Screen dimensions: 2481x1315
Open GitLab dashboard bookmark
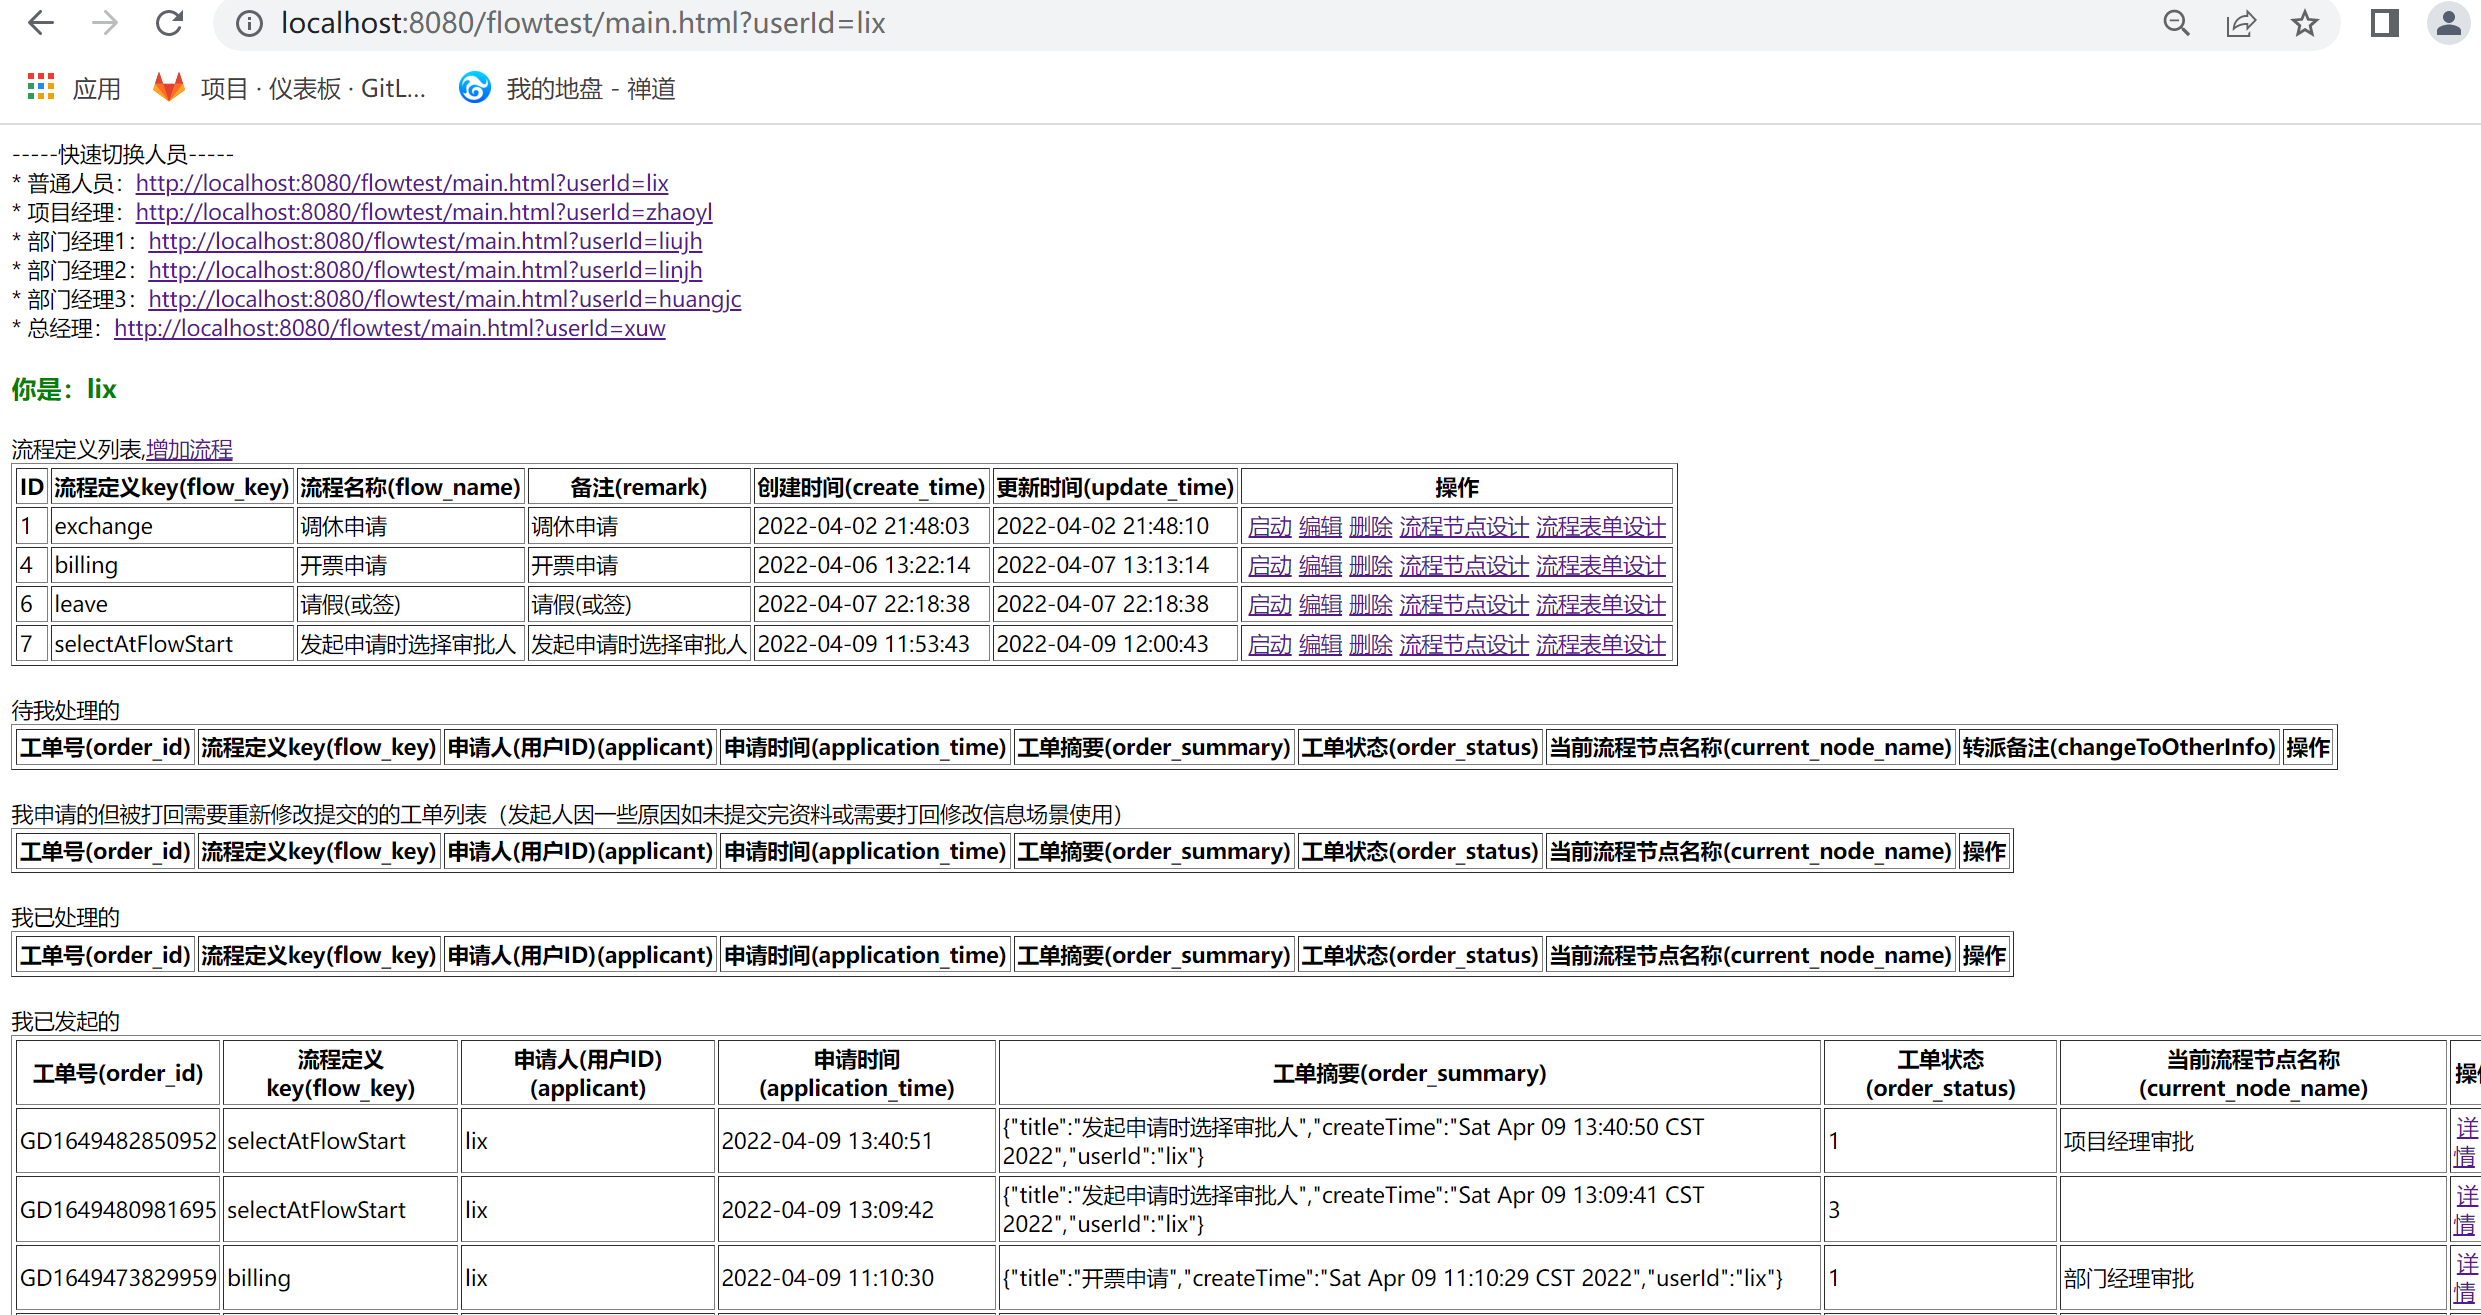click(x=290, y=89)
